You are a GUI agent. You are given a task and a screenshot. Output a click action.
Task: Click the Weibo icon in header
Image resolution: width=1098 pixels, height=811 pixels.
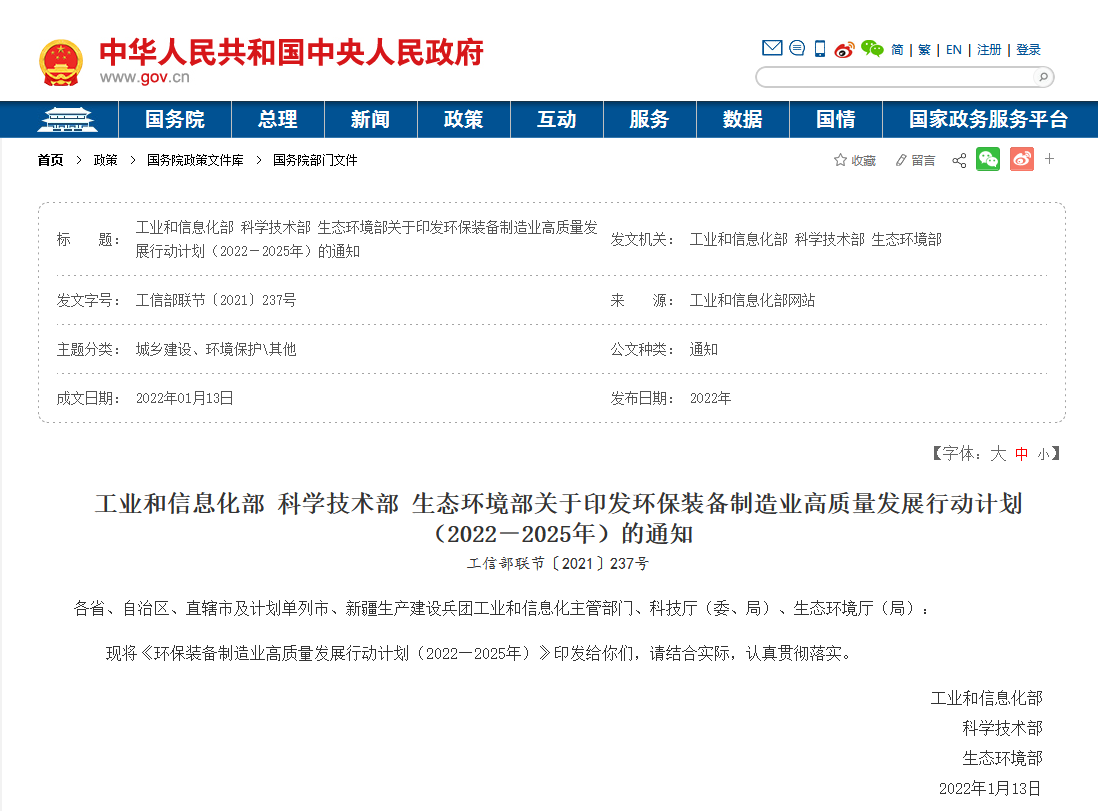click(x=844, y=49)
